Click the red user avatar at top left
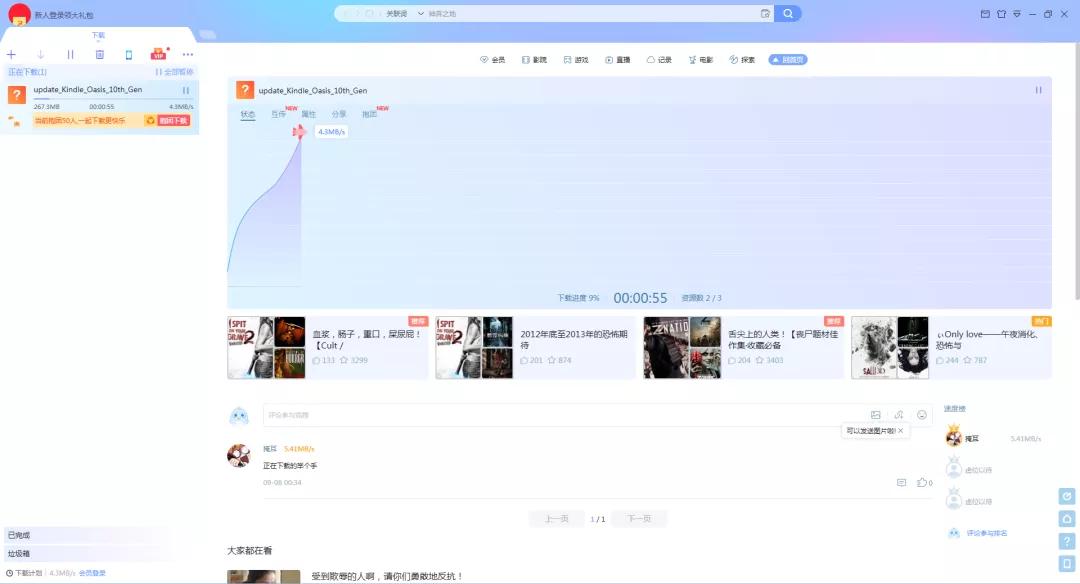Screen dimensions: 1080x584 pos(19,14)
